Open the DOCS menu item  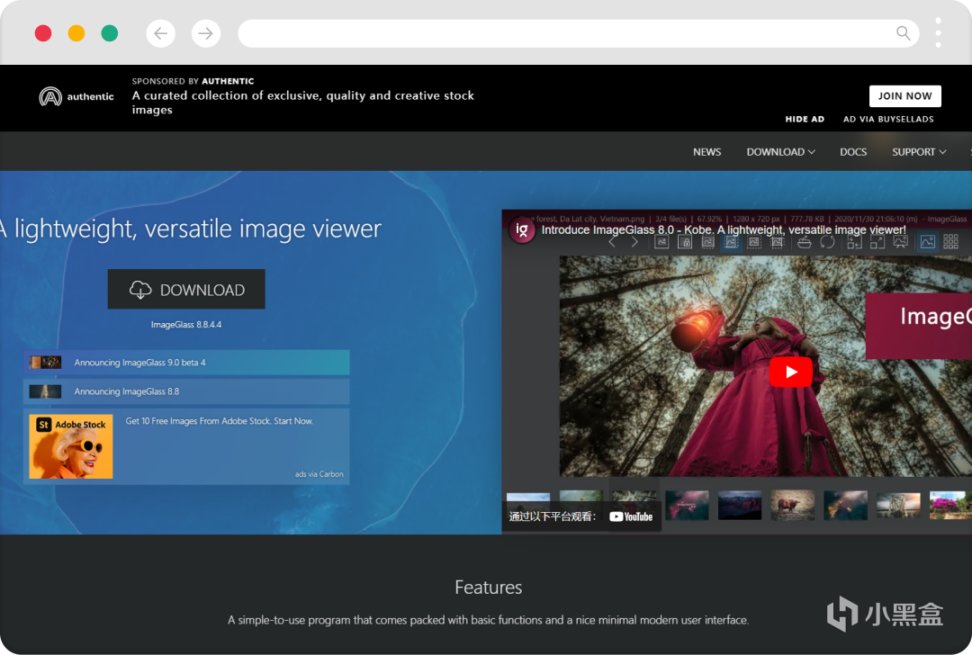(853, 152)
